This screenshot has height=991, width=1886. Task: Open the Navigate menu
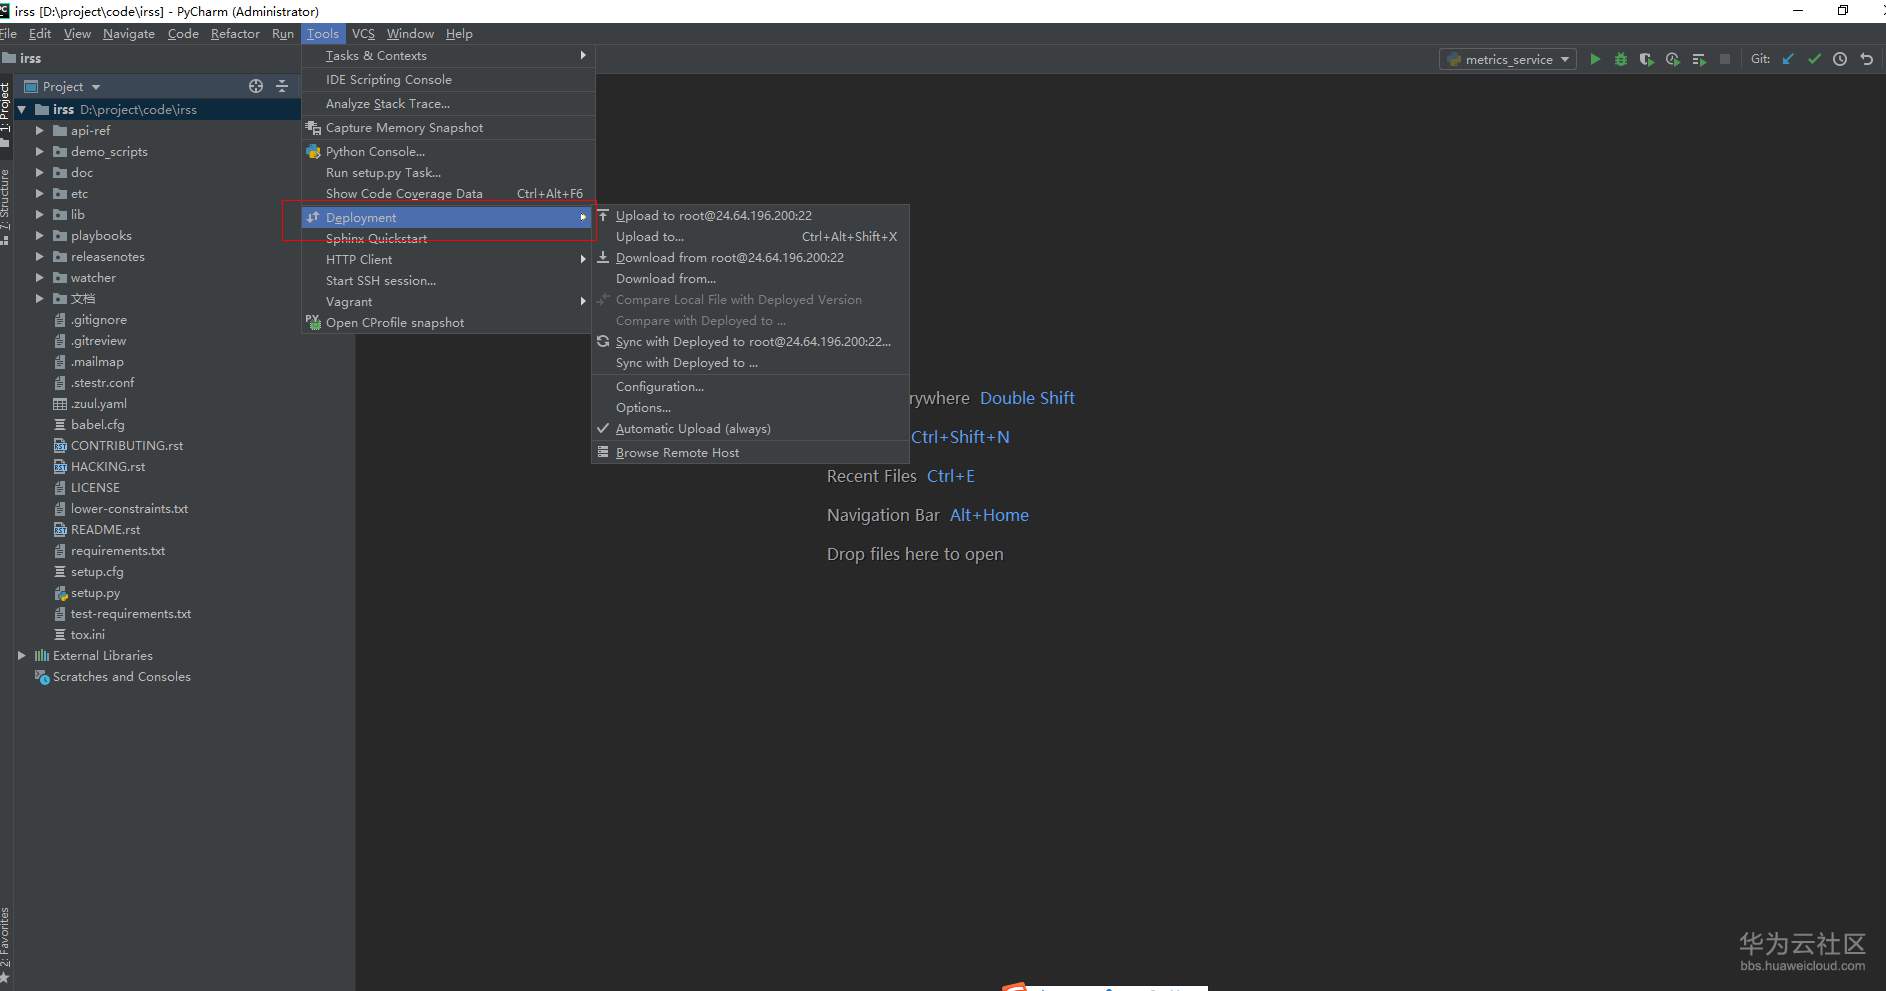pos(129,33)
